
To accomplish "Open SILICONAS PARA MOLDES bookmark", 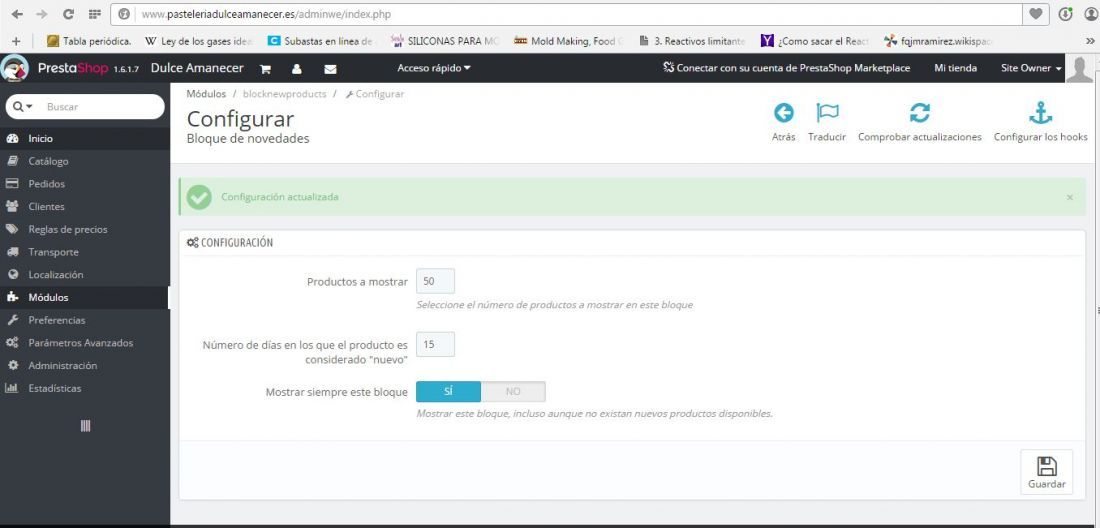I will [x=445, y=41].
